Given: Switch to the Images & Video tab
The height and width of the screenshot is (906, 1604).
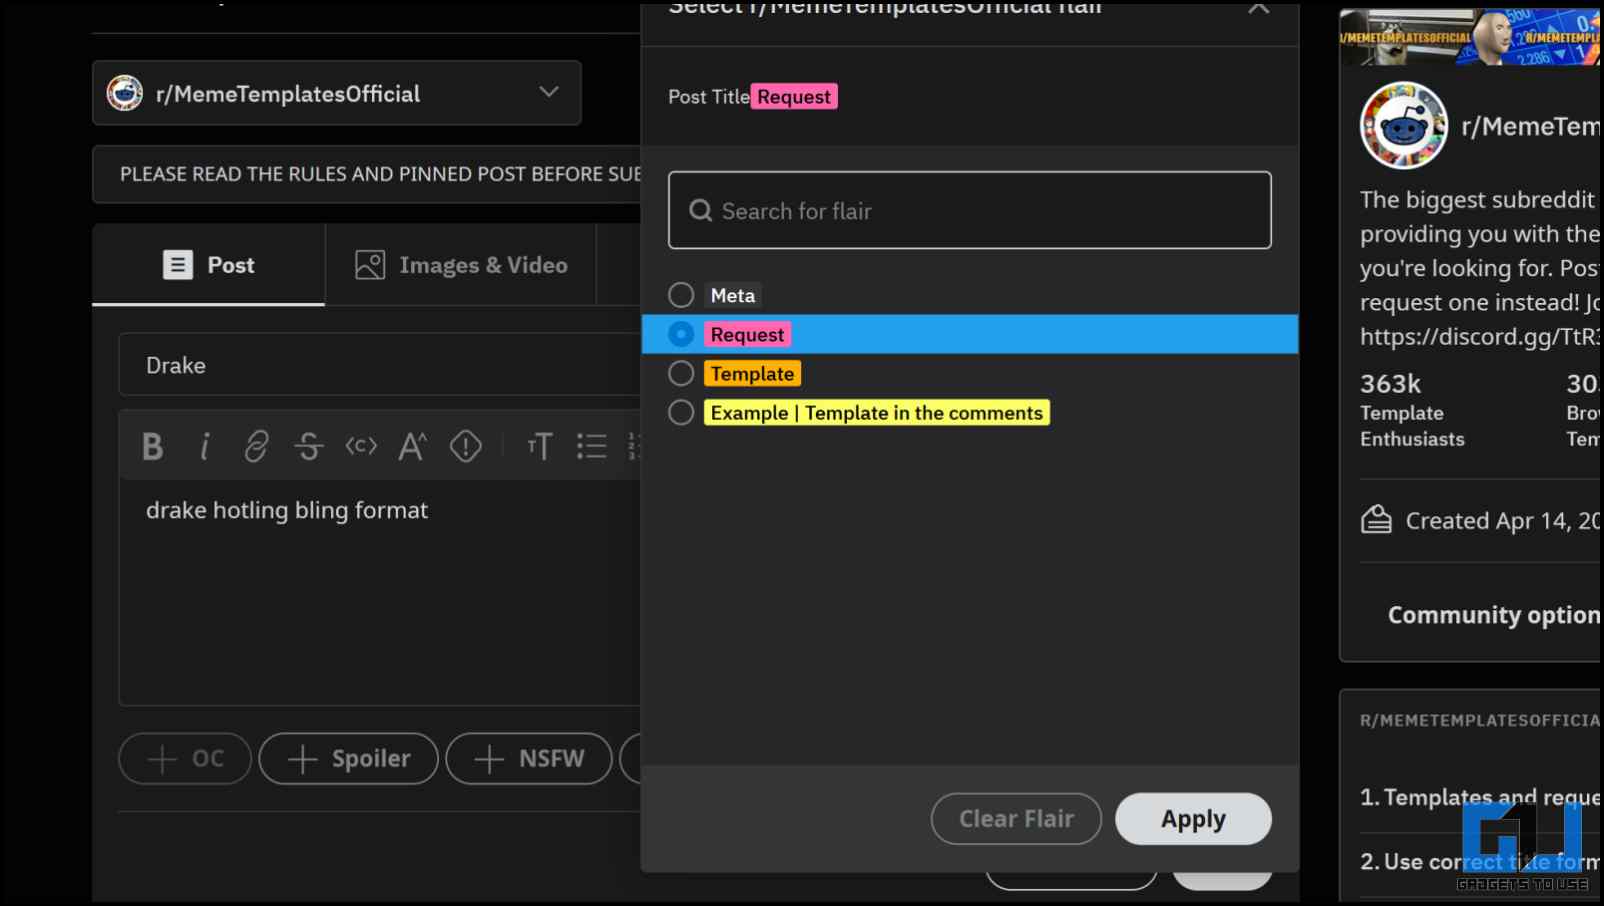Looking at the screenshot, I should pos(461,265).
